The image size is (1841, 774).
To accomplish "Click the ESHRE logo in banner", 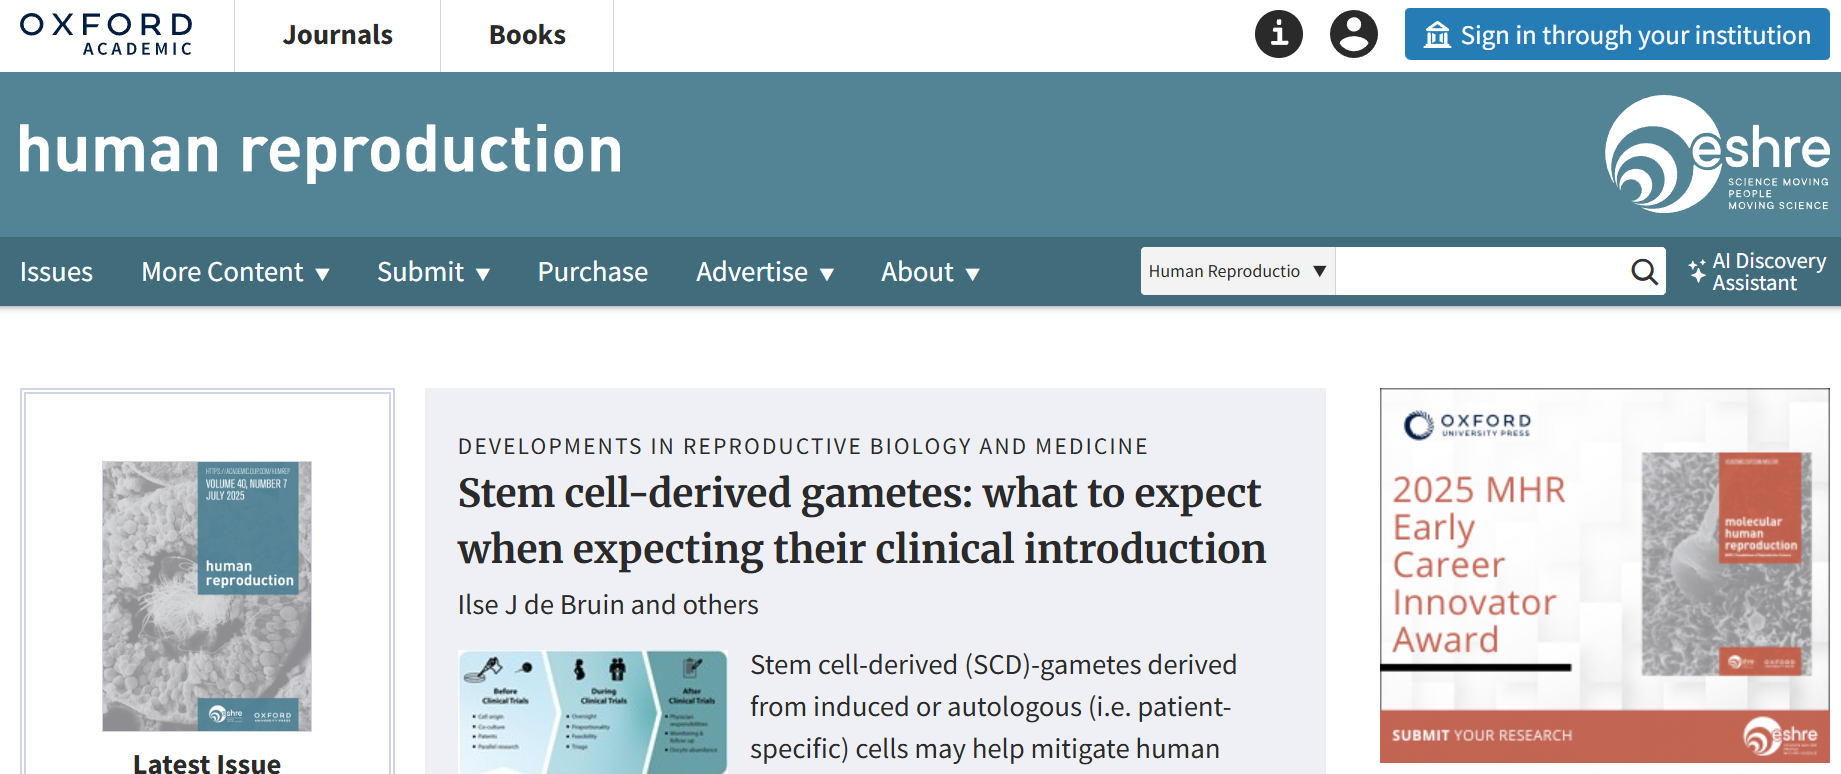I will (1717, 154).
